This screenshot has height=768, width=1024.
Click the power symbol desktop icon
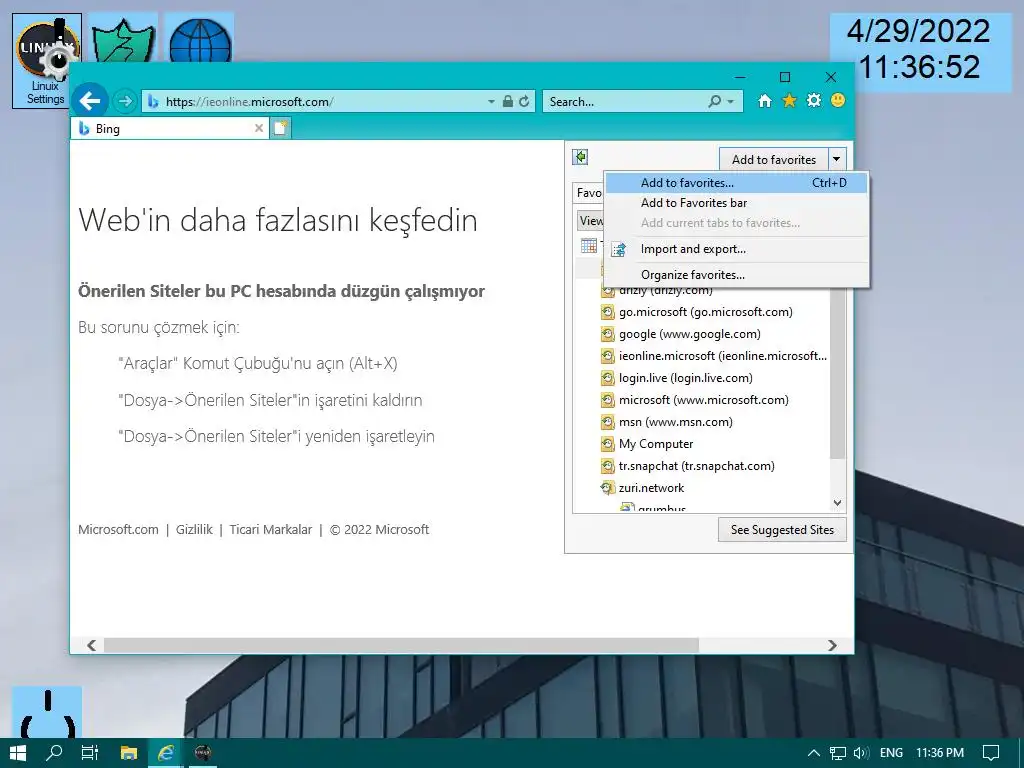pyautogui.click(x=47, y=712)
